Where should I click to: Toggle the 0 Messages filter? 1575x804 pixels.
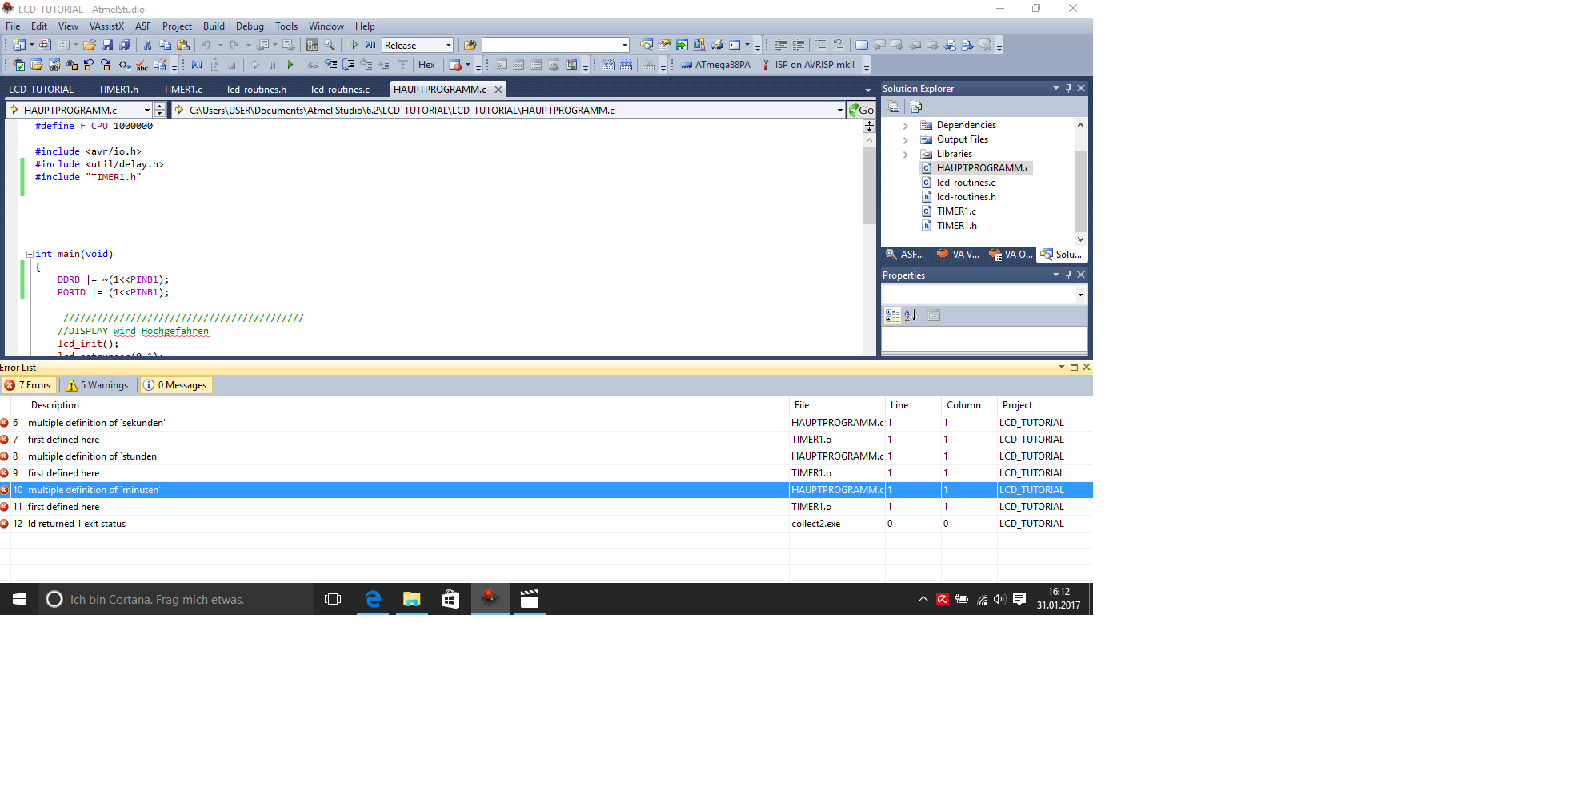[176, 385]
